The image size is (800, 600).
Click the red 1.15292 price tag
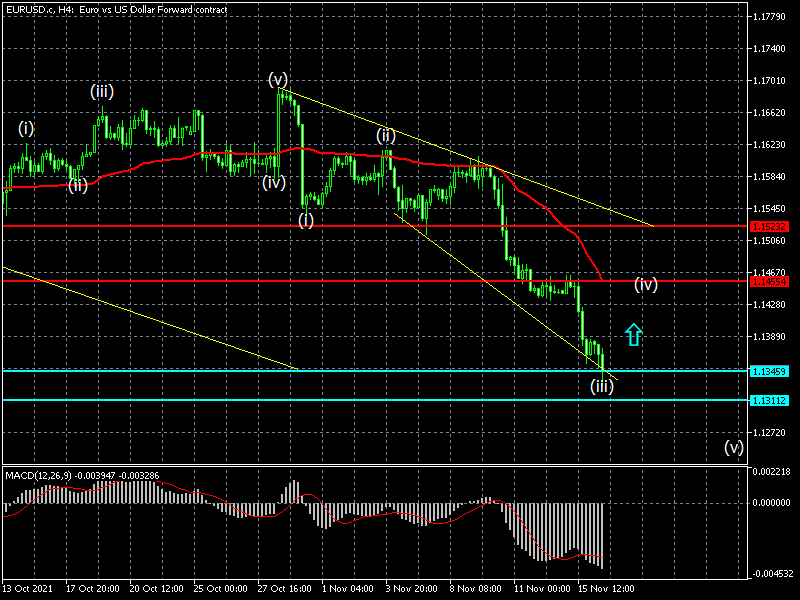pyautogui.click(x=769, y=226)
